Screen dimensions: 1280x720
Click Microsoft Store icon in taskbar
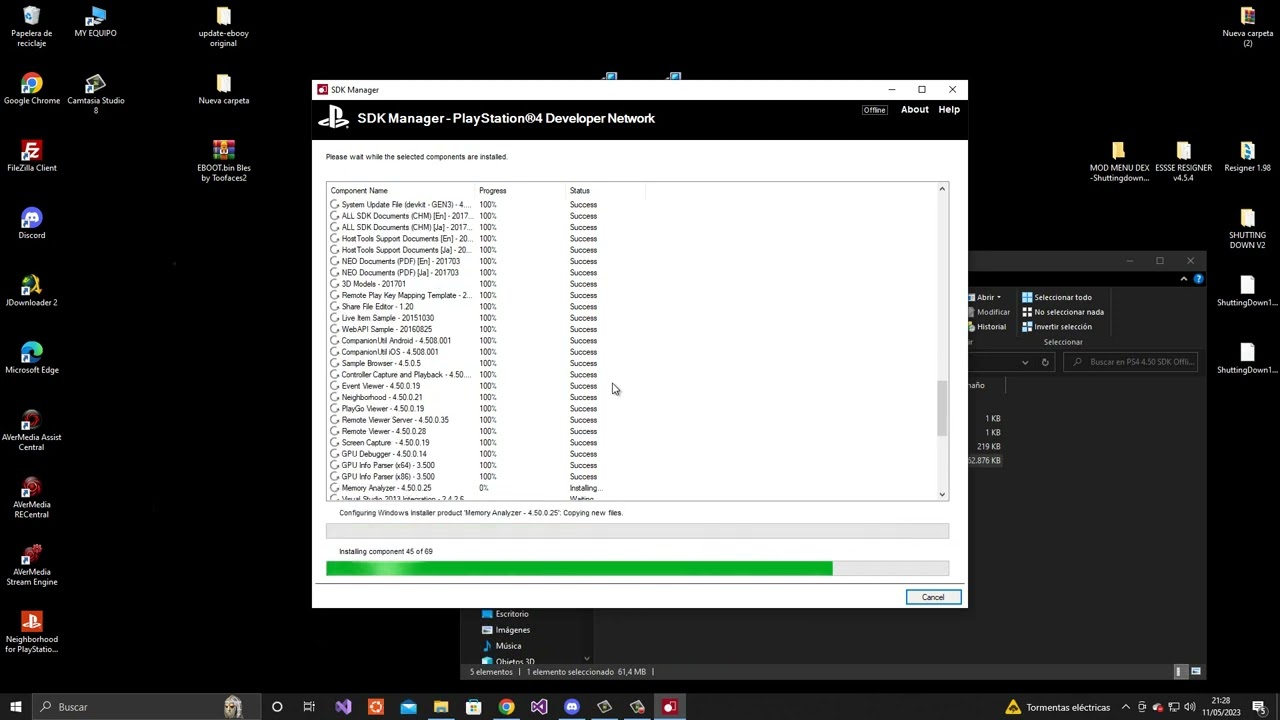coord(473,707)
